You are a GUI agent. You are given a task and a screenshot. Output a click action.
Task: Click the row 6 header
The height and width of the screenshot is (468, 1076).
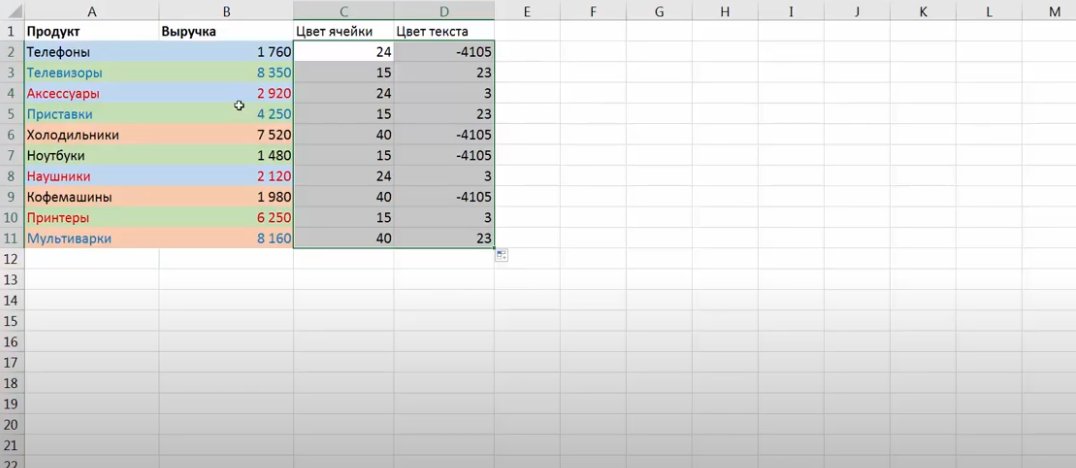[11, 134]
